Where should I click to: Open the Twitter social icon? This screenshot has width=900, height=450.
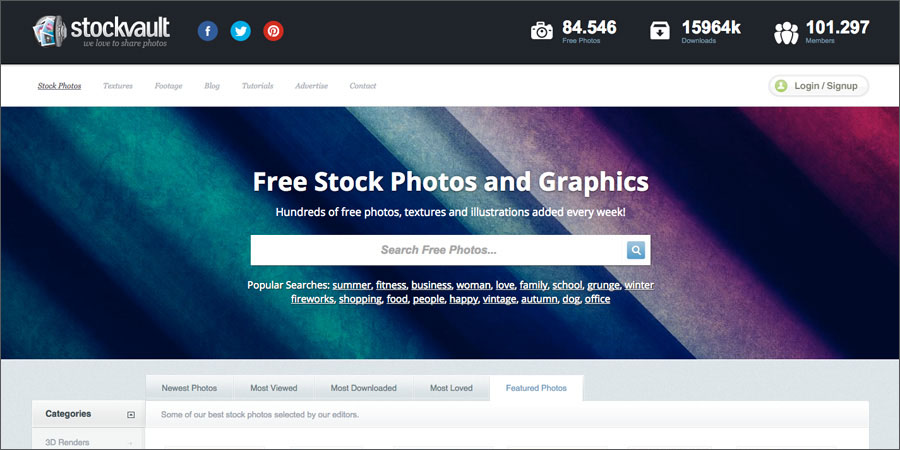click(240, 30)
